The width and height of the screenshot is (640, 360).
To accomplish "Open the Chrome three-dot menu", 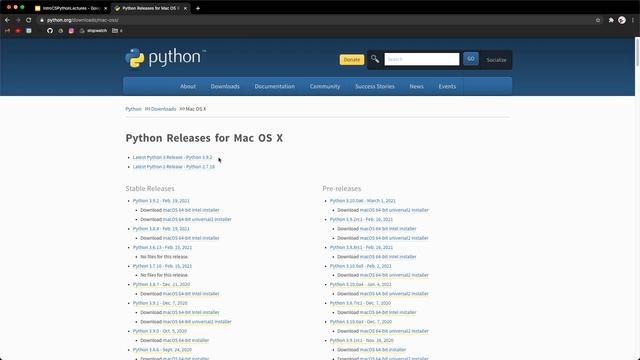I will (x=633, y=20).
